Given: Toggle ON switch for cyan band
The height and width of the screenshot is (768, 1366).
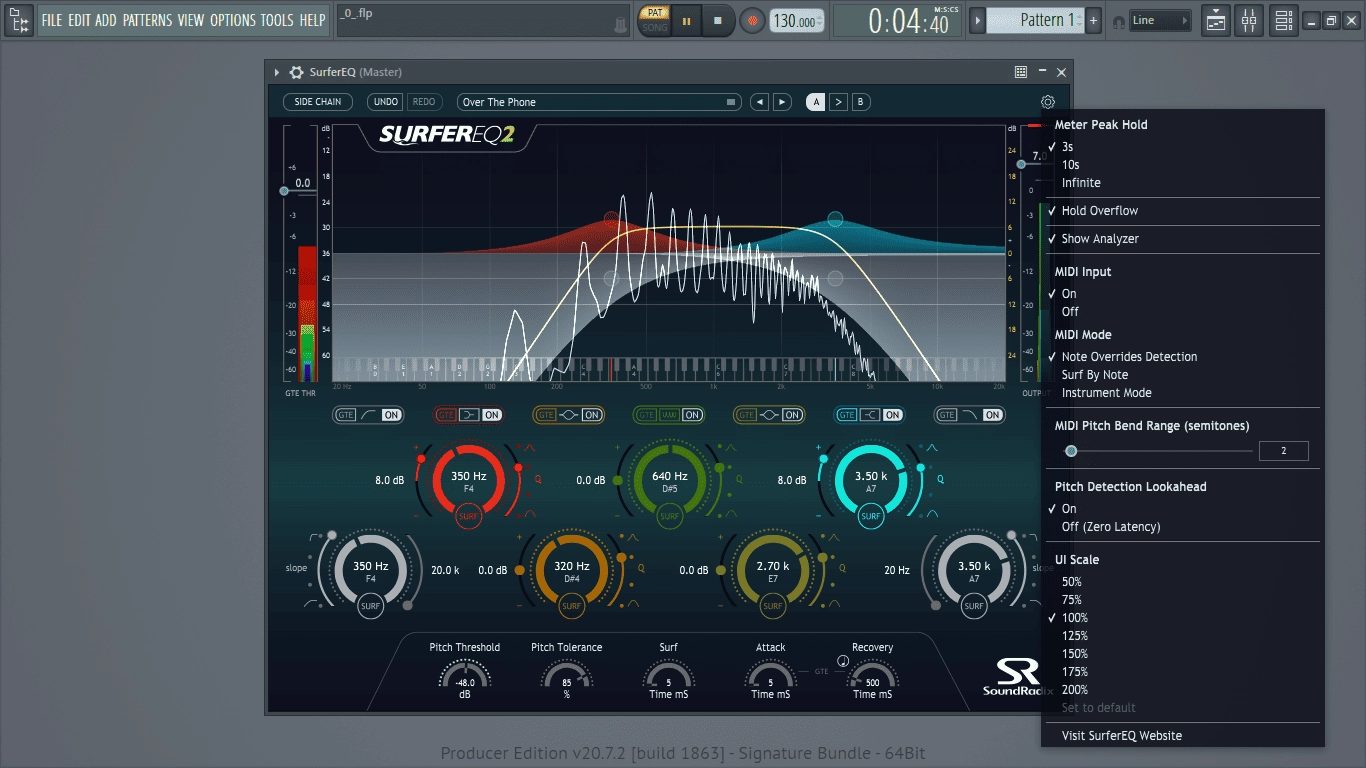Looking at the screenshot, I should coord(892,415).
